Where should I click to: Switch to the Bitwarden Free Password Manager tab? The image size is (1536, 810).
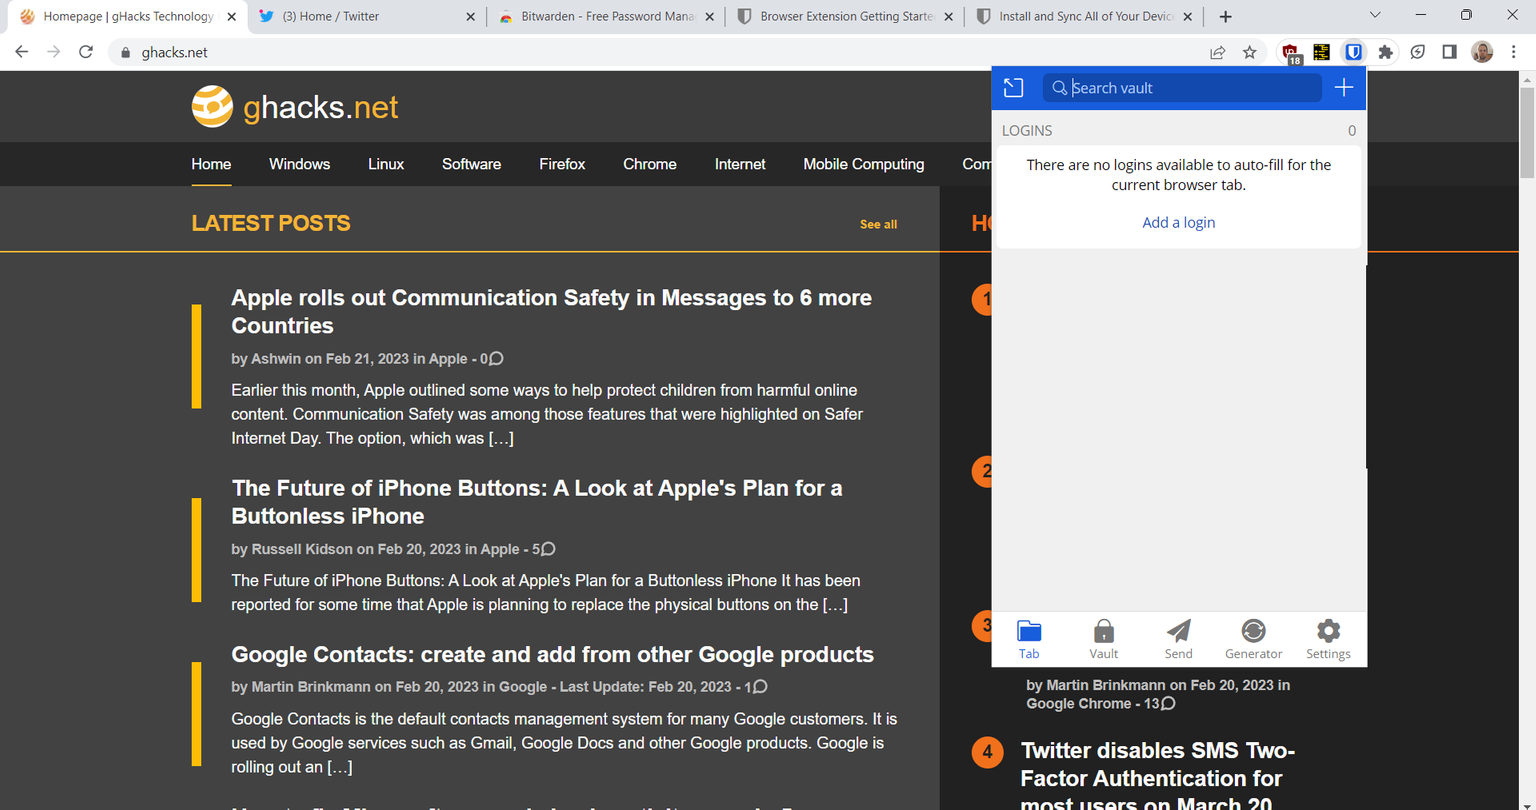pyautogui.click(x=606, y=16)
